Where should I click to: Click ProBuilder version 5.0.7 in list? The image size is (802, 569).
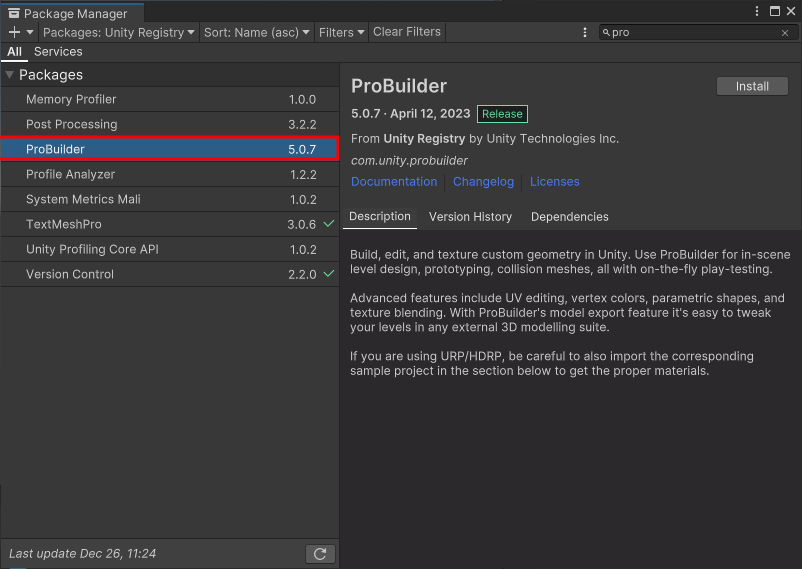tap(302, 149)
